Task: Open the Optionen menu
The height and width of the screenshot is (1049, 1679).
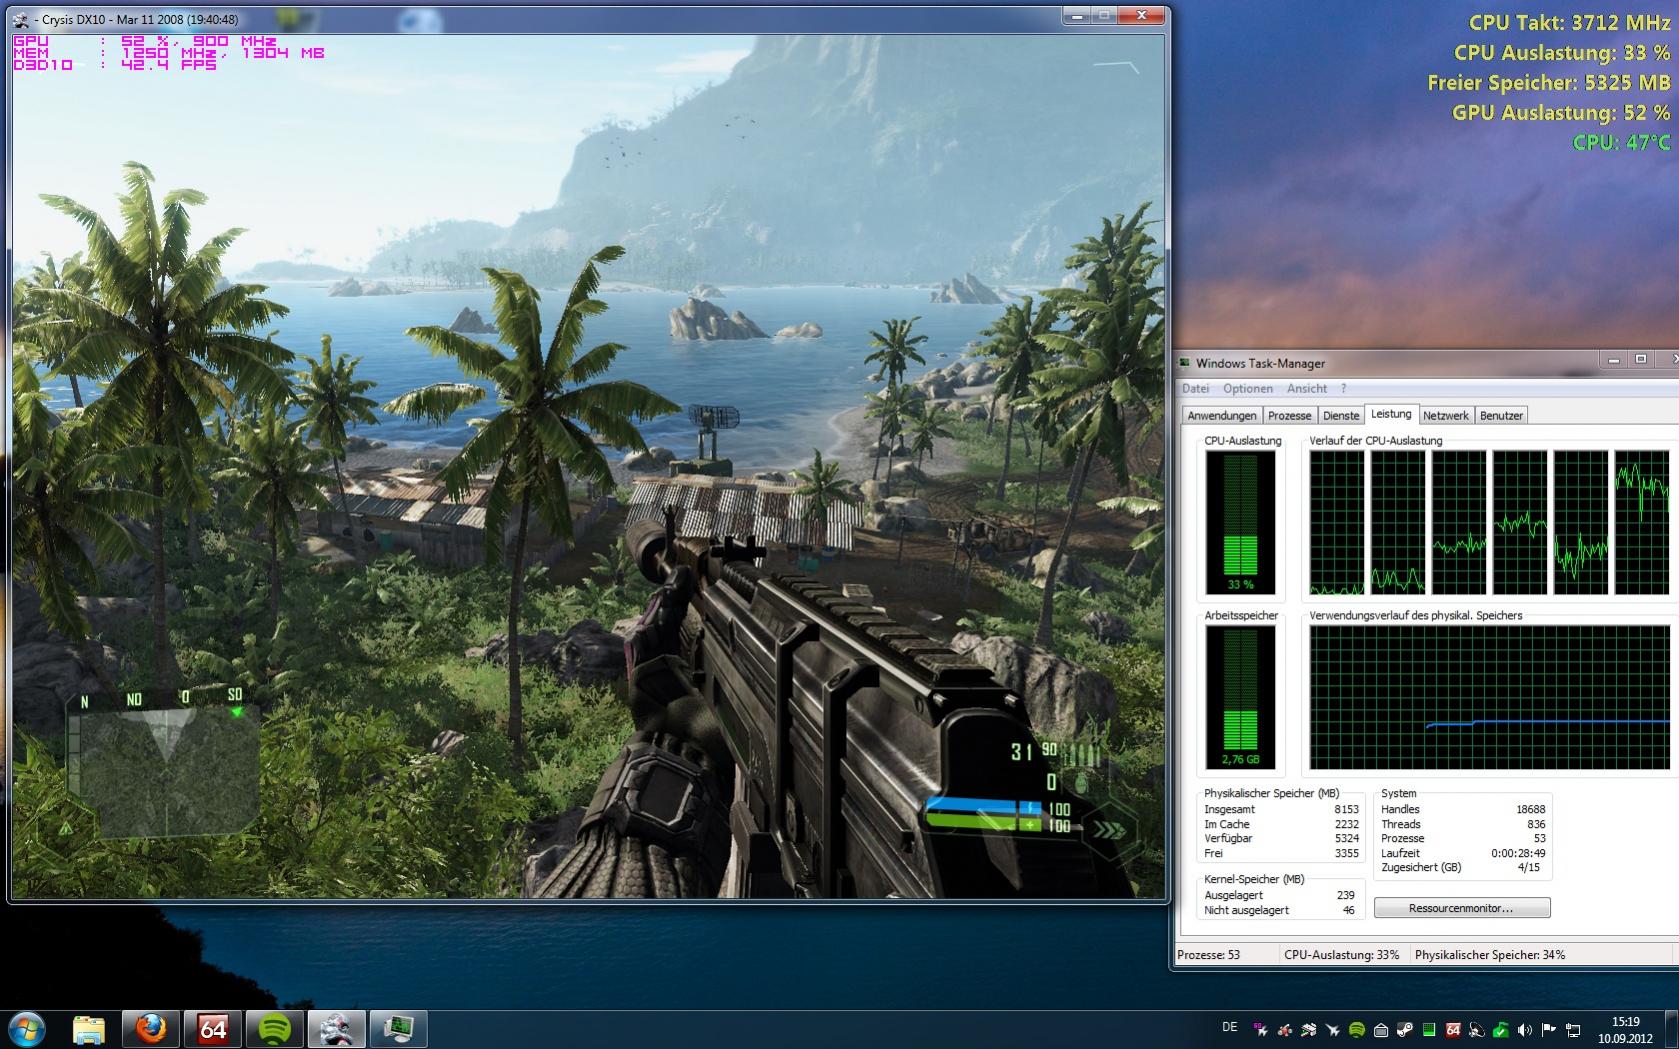Action: tap(1248, 388)
